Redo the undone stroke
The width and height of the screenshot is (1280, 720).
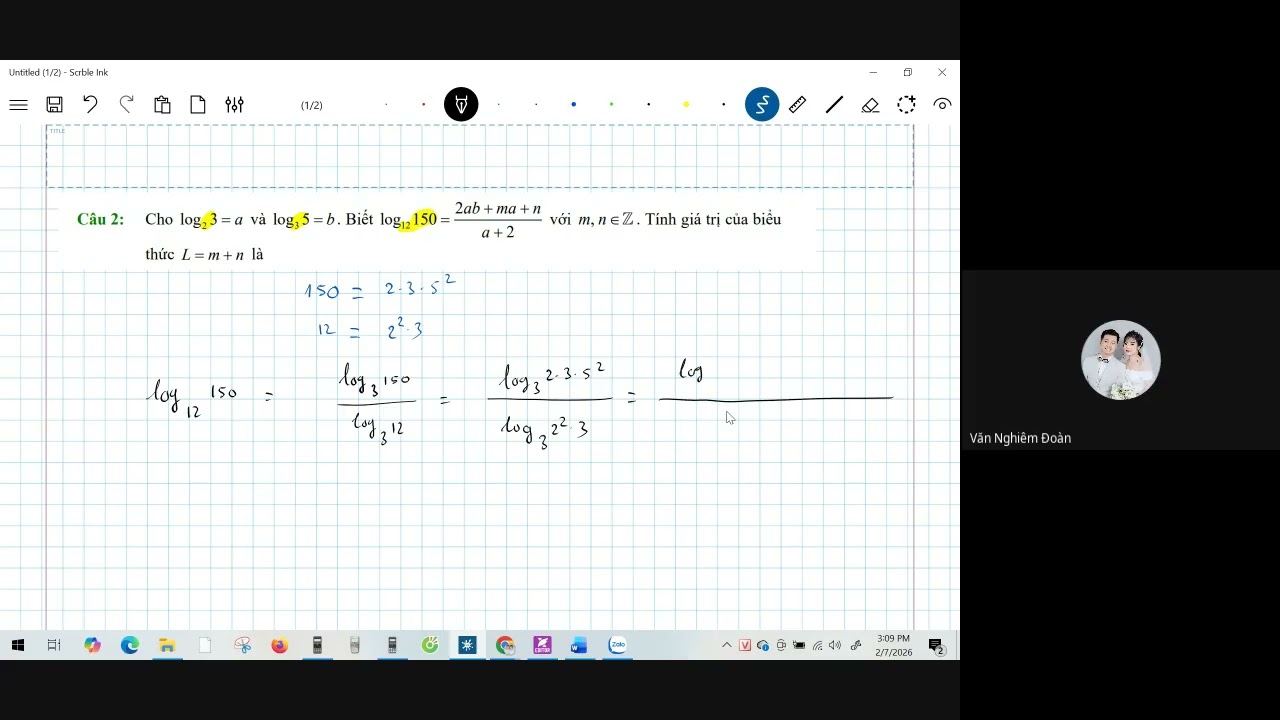point(126,104)
